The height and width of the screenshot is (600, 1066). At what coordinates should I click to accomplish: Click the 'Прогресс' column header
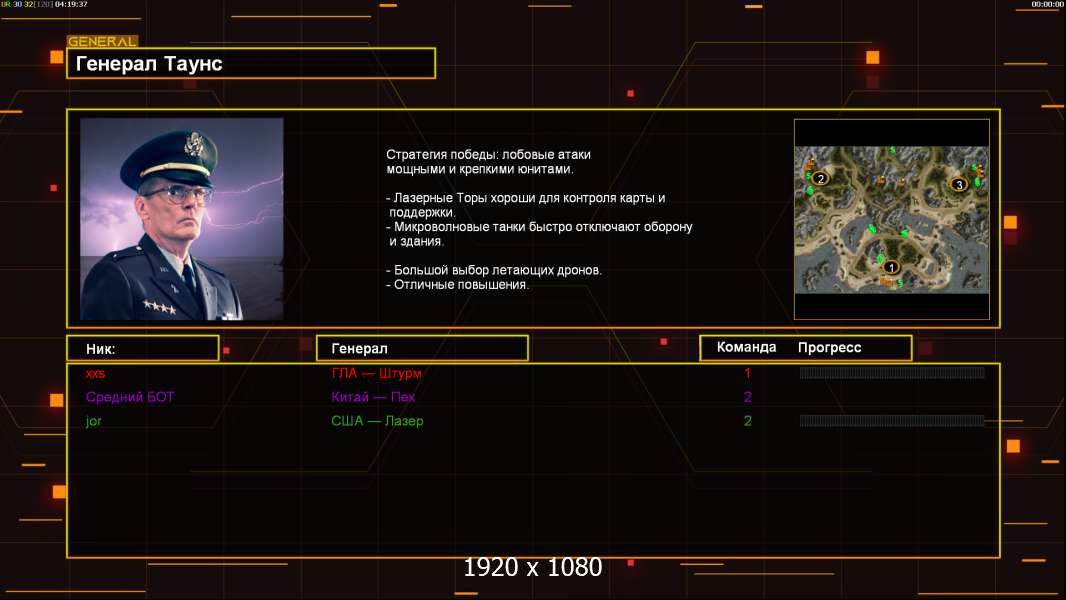[x=829, y=348]
